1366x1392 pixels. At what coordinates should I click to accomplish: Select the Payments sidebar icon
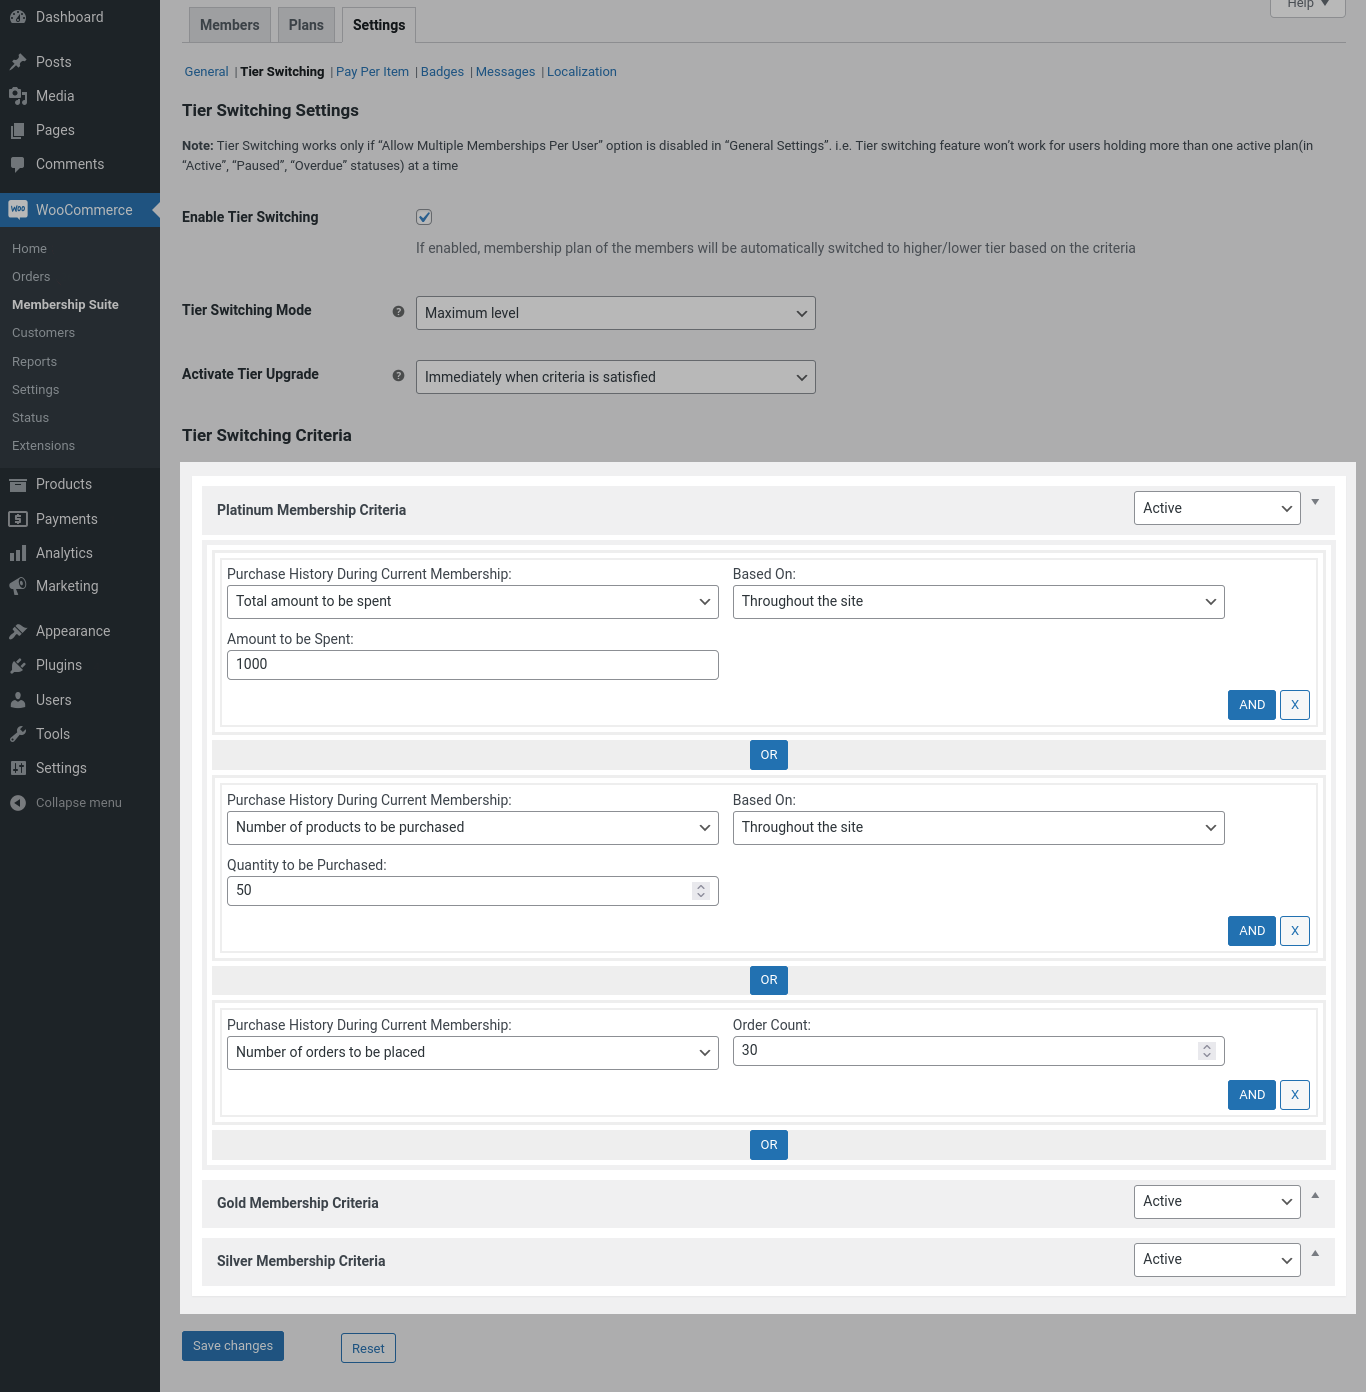coord(18,518)
